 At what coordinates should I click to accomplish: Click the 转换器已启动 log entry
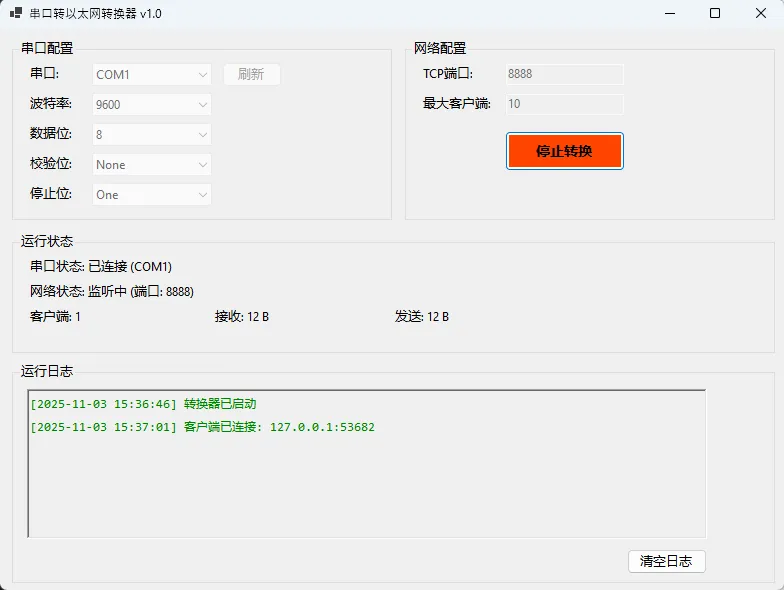(x=143, y=404)
